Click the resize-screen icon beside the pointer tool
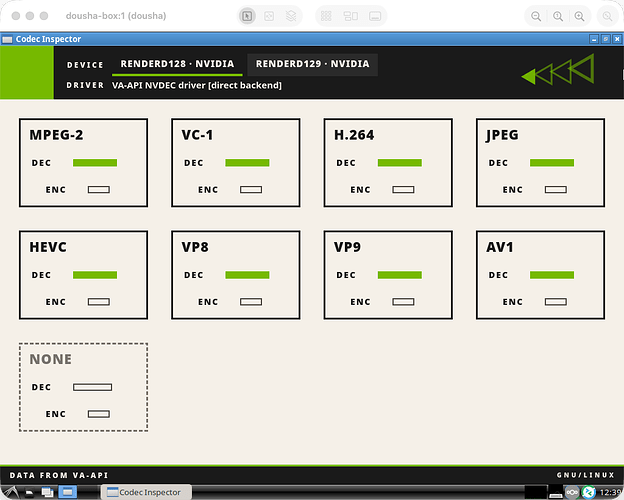The image size is (624, 500). (269, 16)
